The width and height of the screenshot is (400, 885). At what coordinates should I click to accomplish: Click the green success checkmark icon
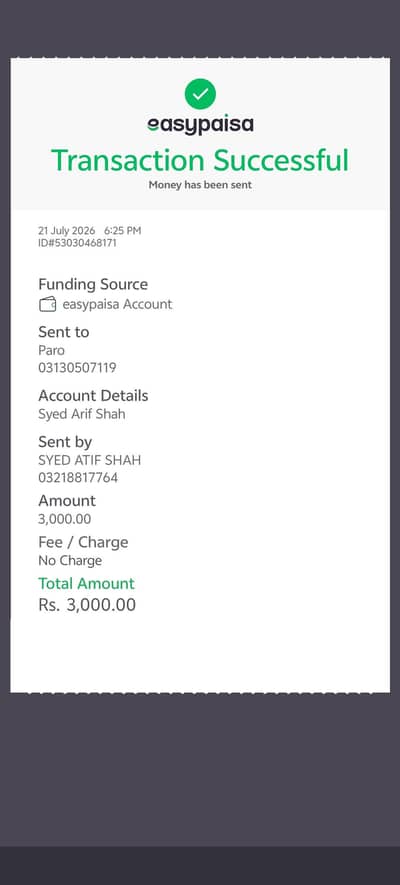tap(200, 94)
